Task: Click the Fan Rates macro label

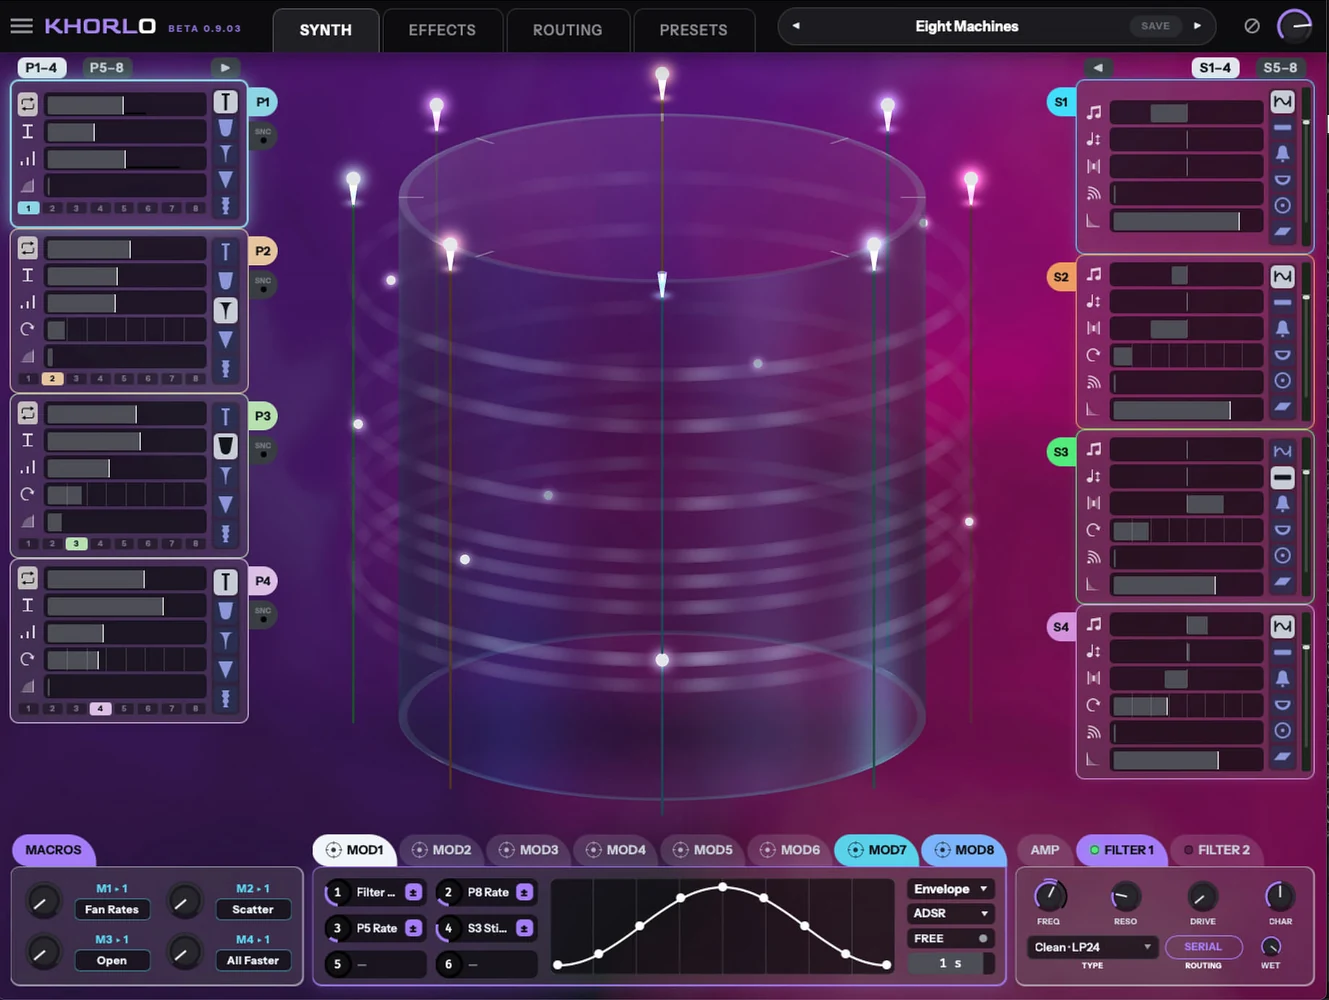Action: pos(111,910)
